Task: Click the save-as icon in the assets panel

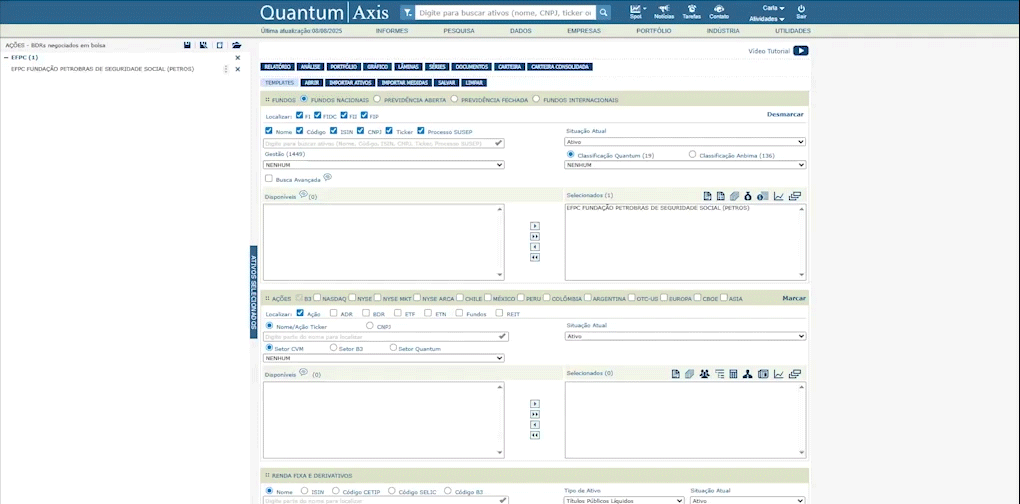Action: pos(204,46)
